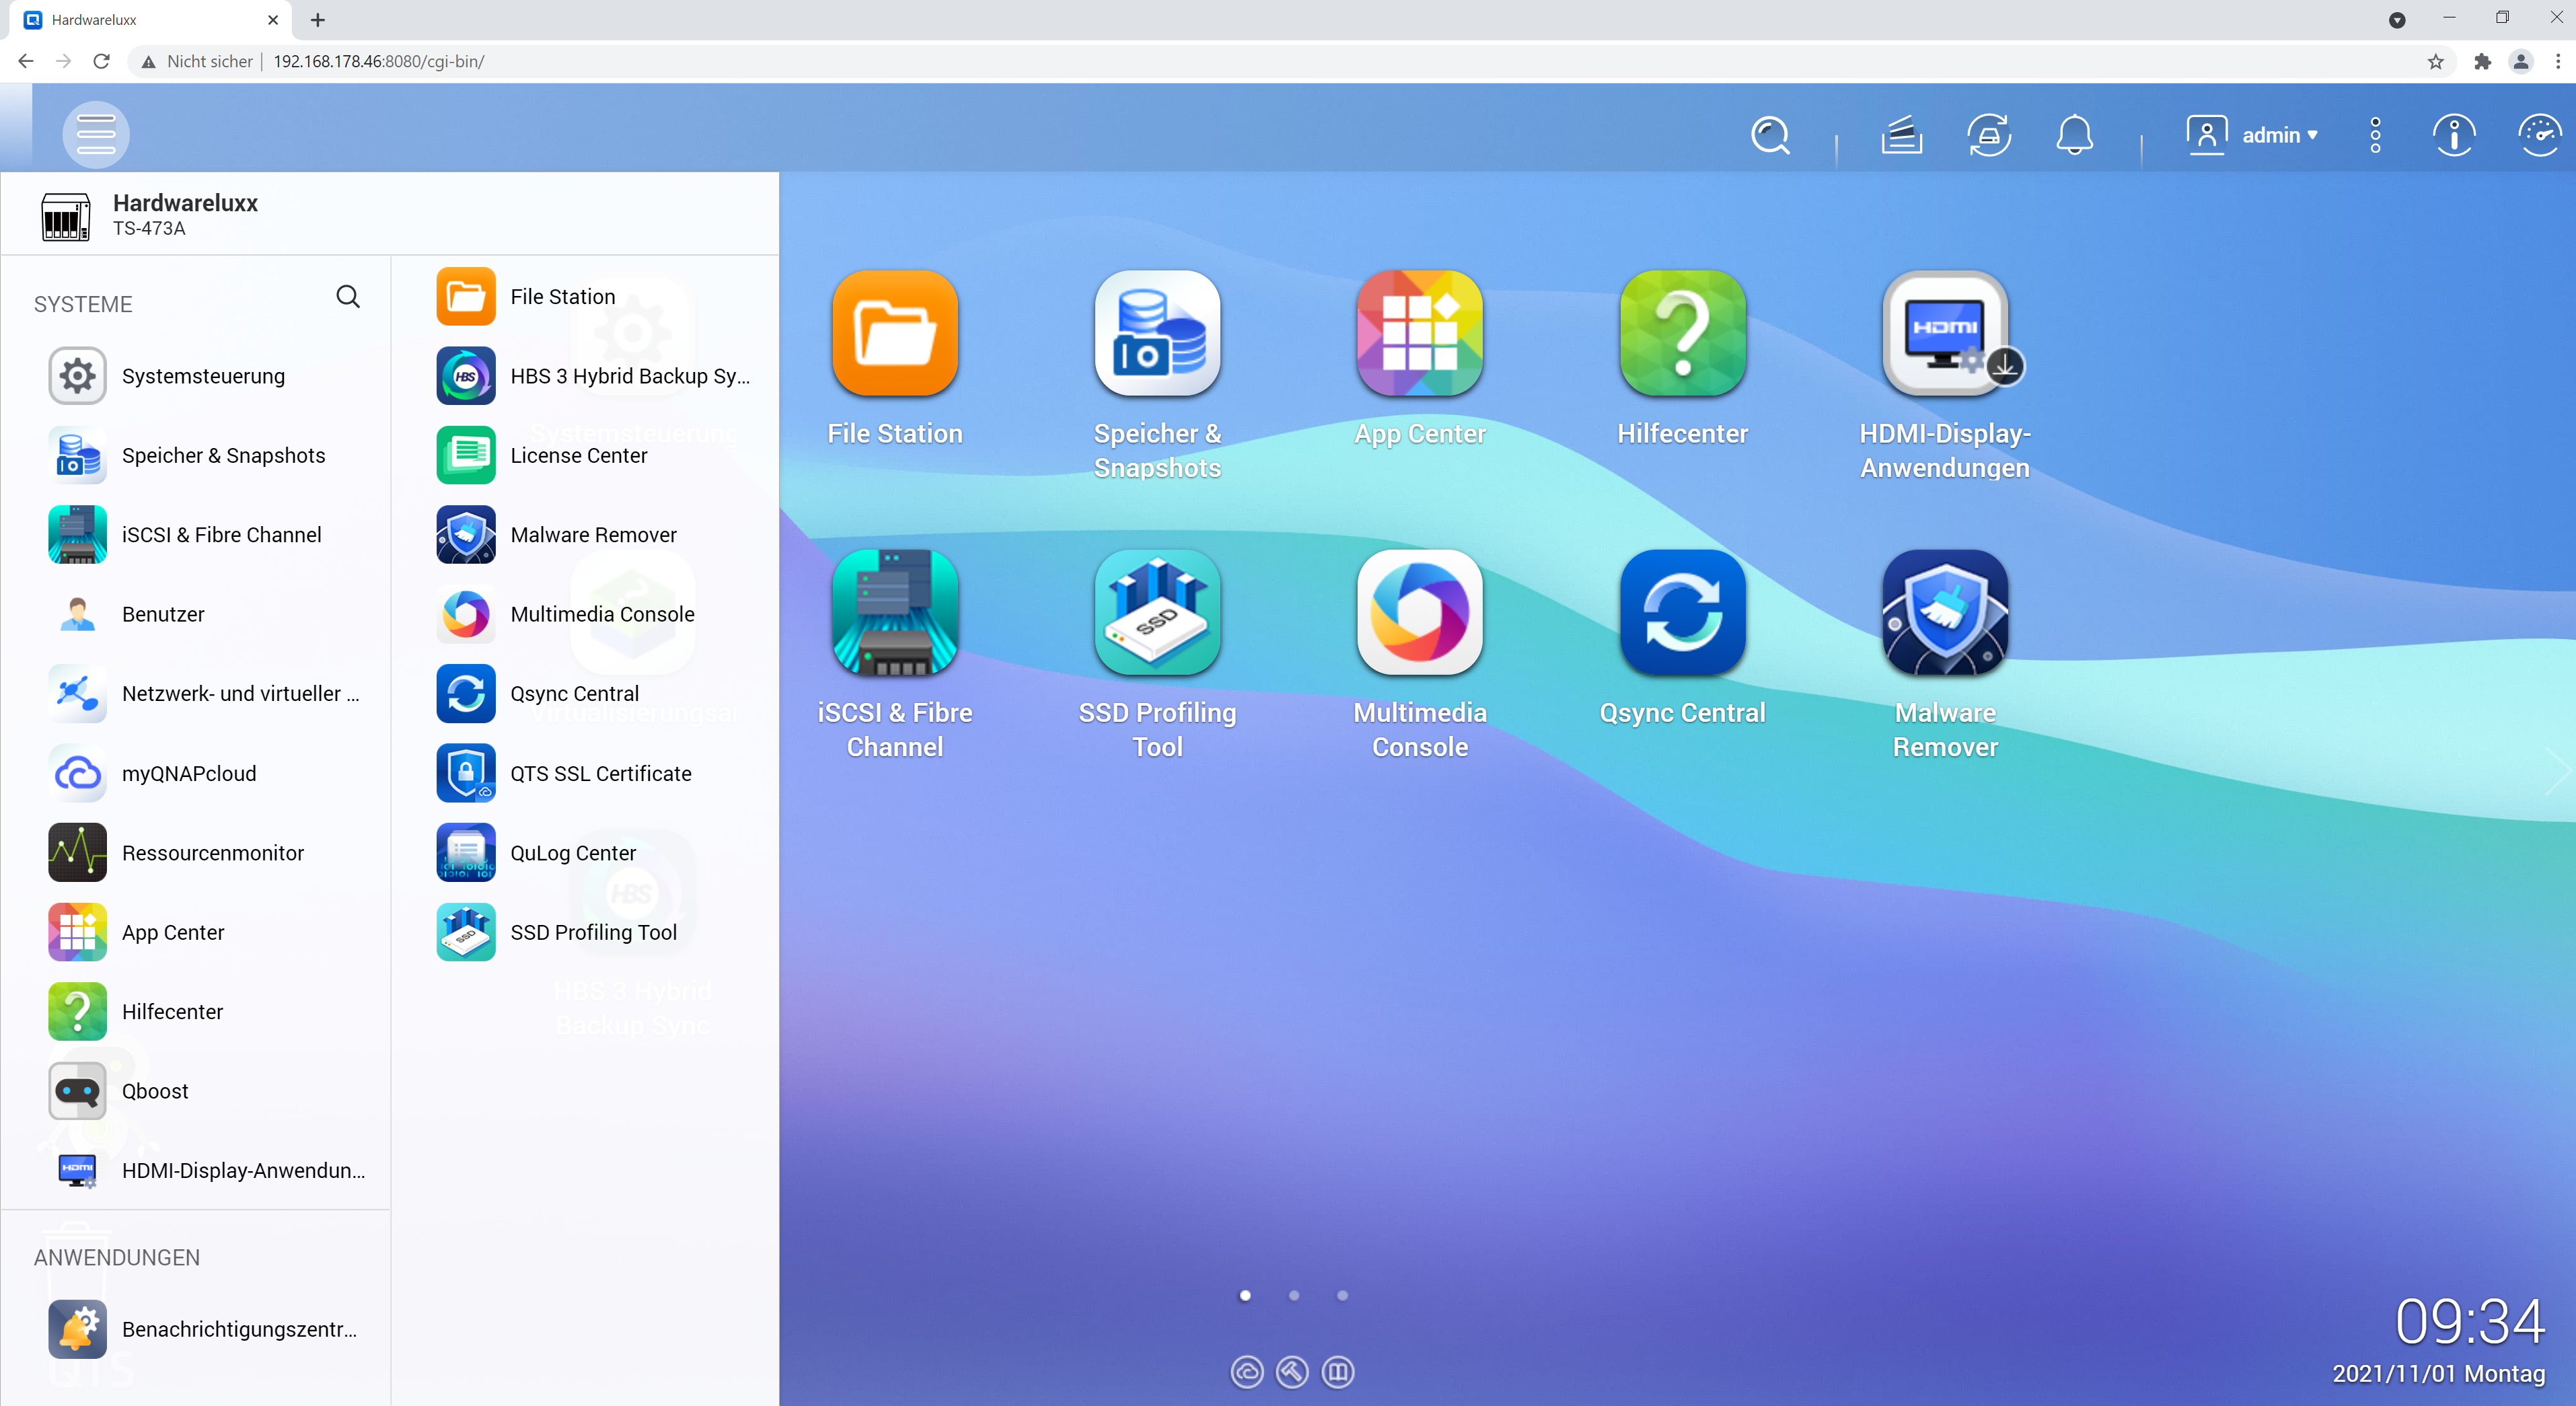Open the right feedback icon in bottom dock
Screen dimensions: 2576x1406
pos(1338,1372)
